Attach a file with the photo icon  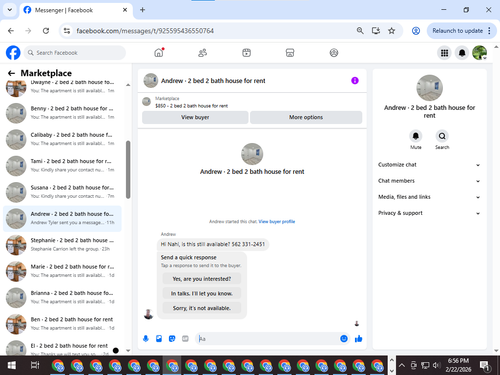(x=159, y=339)
